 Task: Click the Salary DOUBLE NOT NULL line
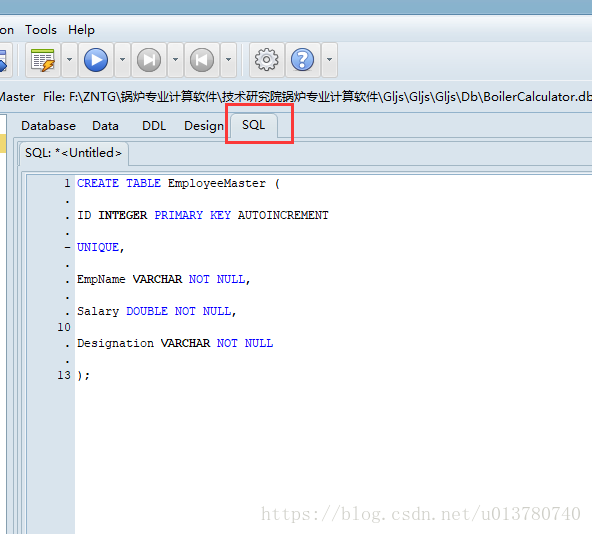click(157, 312)
